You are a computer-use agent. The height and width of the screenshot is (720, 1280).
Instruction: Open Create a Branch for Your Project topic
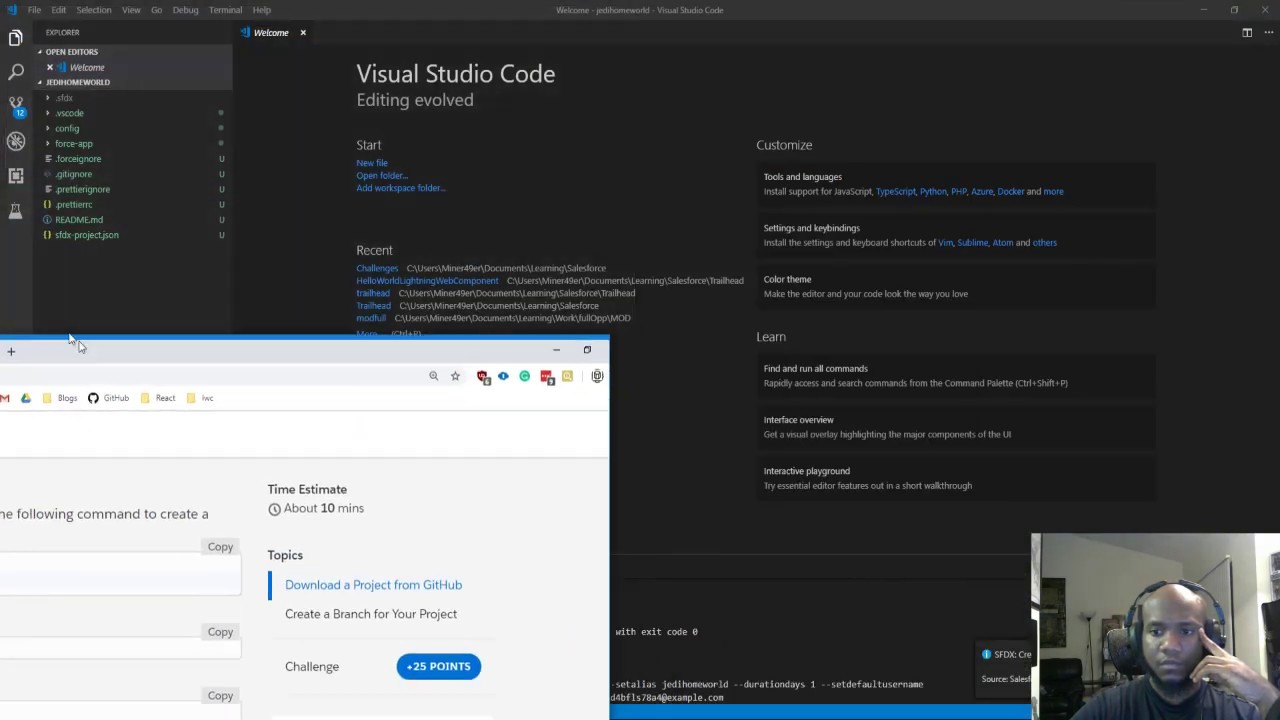[x=371, y=614]
